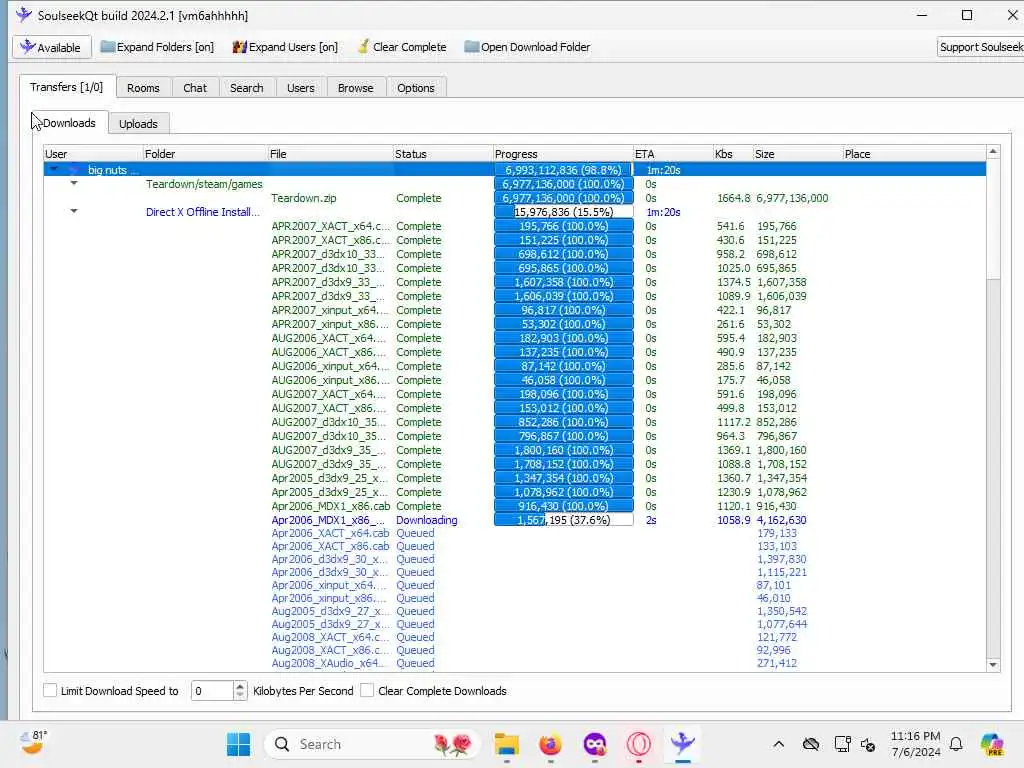
Task: Click the scroll up arrow of transfer list
Action: (993, 152)
